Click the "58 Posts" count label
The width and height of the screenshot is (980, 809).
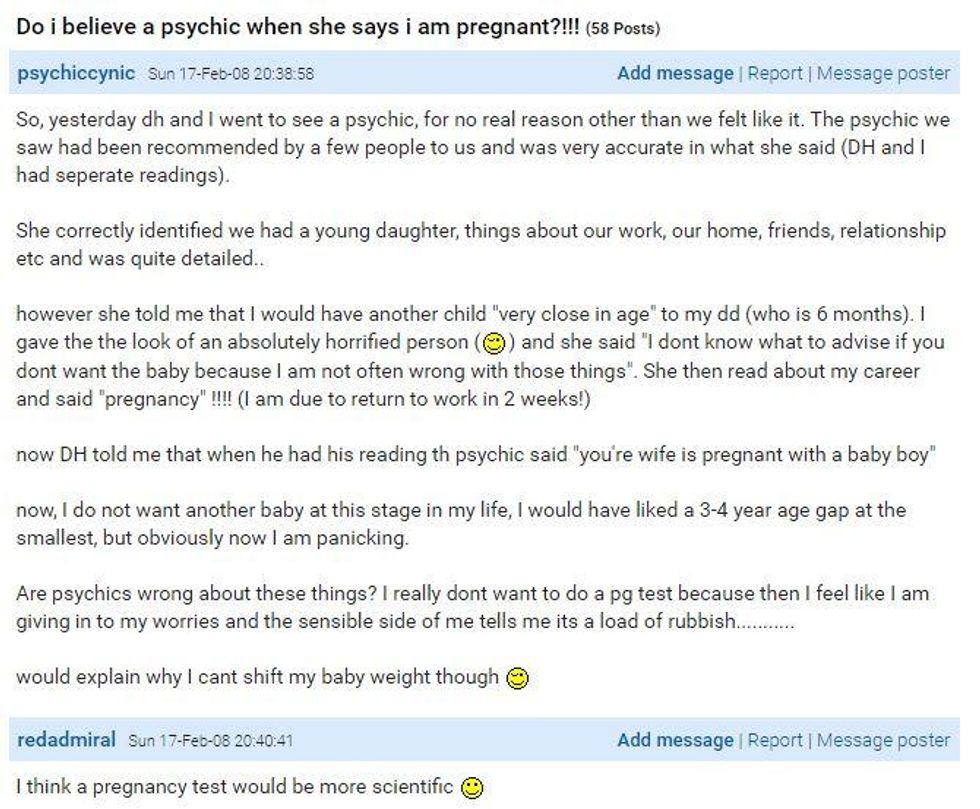pos(622,29)
